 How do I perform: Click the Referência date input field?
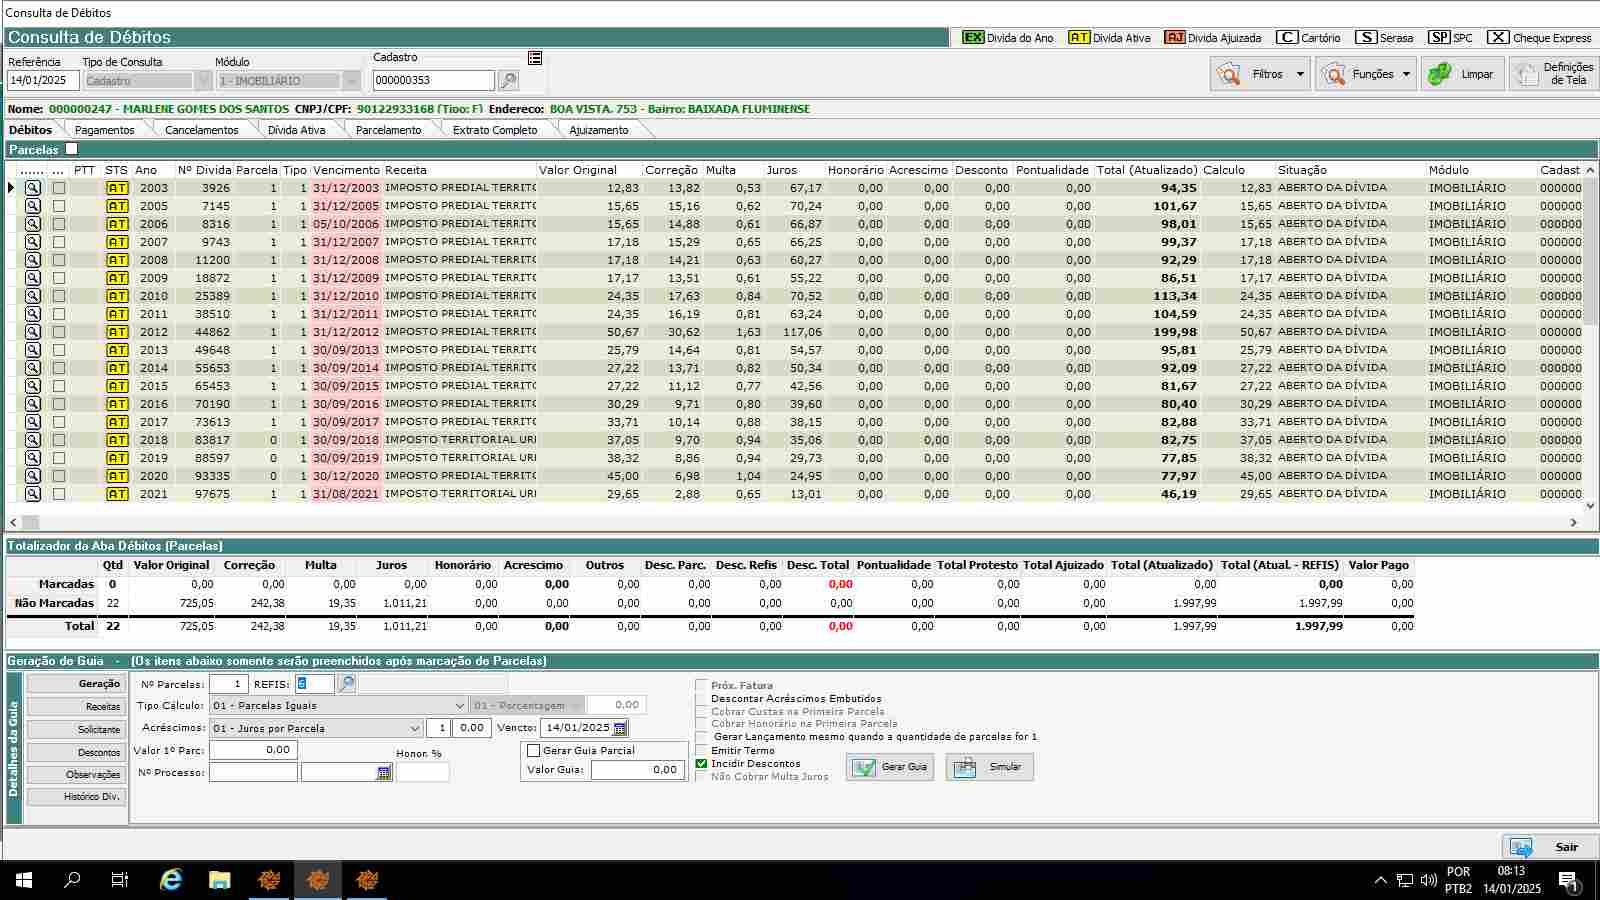(42, 81)
